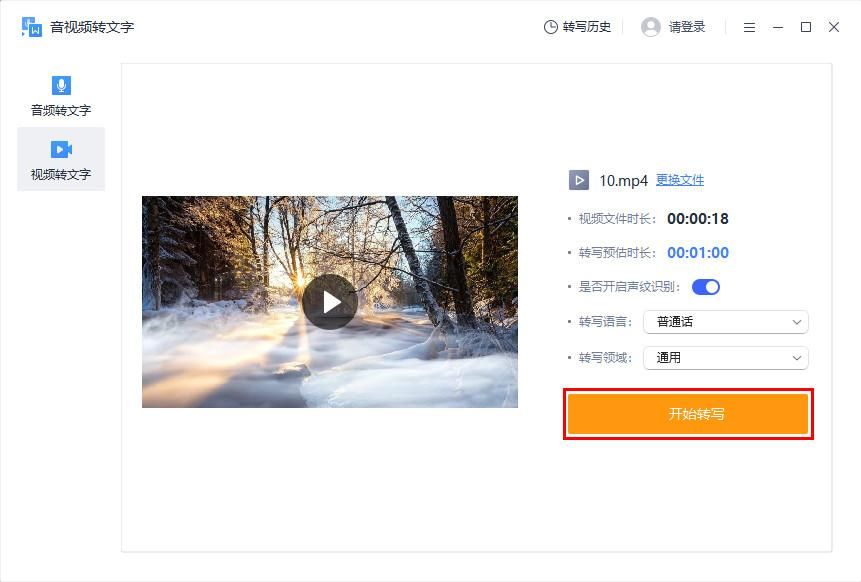Select the 视频转文字 sidebar tab label
The width and height of the screenshot is (861, 582).
(61, 175)
